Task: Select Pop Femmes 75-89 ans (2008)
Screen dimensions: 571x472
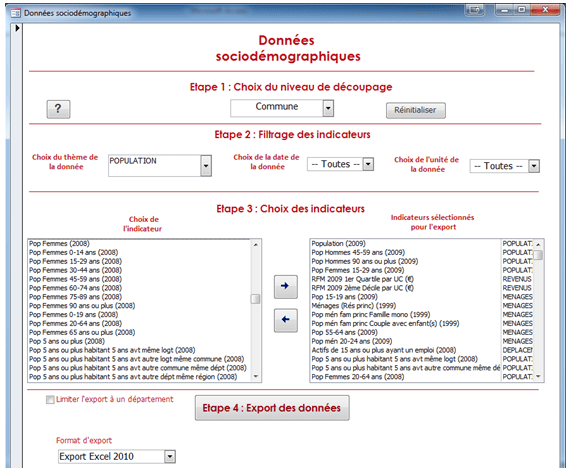Action: [x=139, y=297]
